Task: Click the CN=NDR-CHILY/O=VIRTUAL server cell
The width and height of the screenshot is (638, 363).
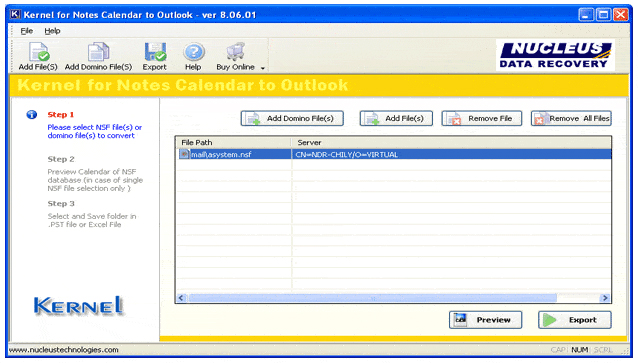Action: [x=347, y=155]
